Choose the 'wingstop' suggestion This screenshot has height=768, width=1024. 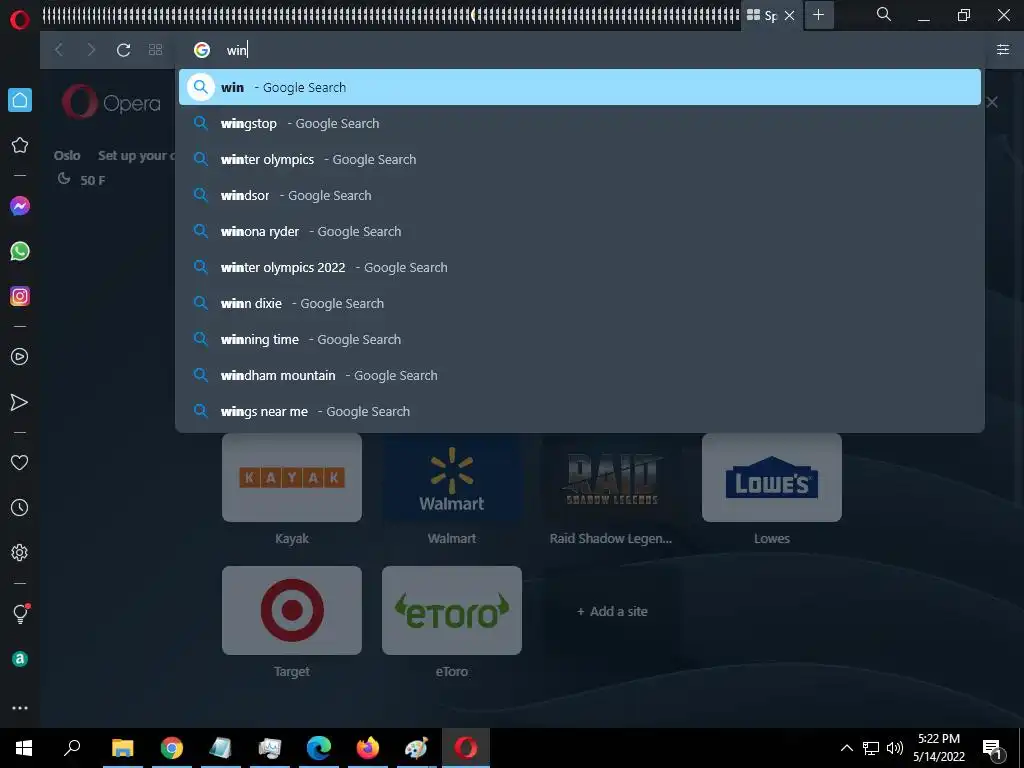pos(580,123)
